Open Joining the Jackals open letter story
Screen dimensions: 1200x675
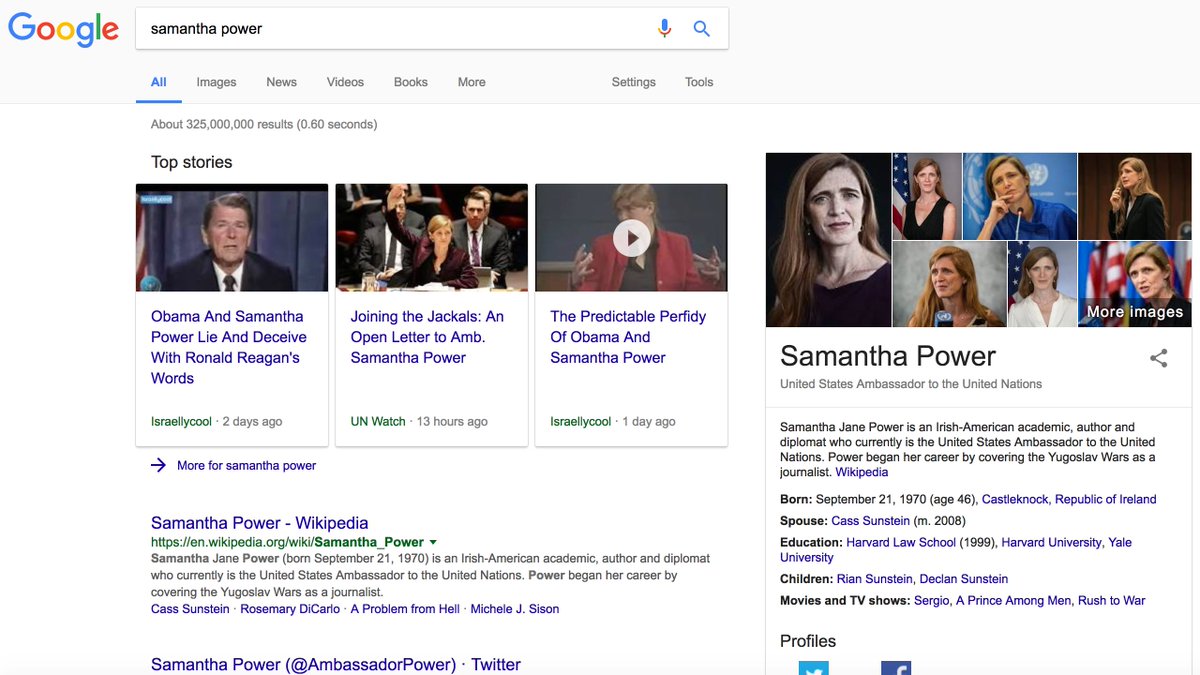427,337
